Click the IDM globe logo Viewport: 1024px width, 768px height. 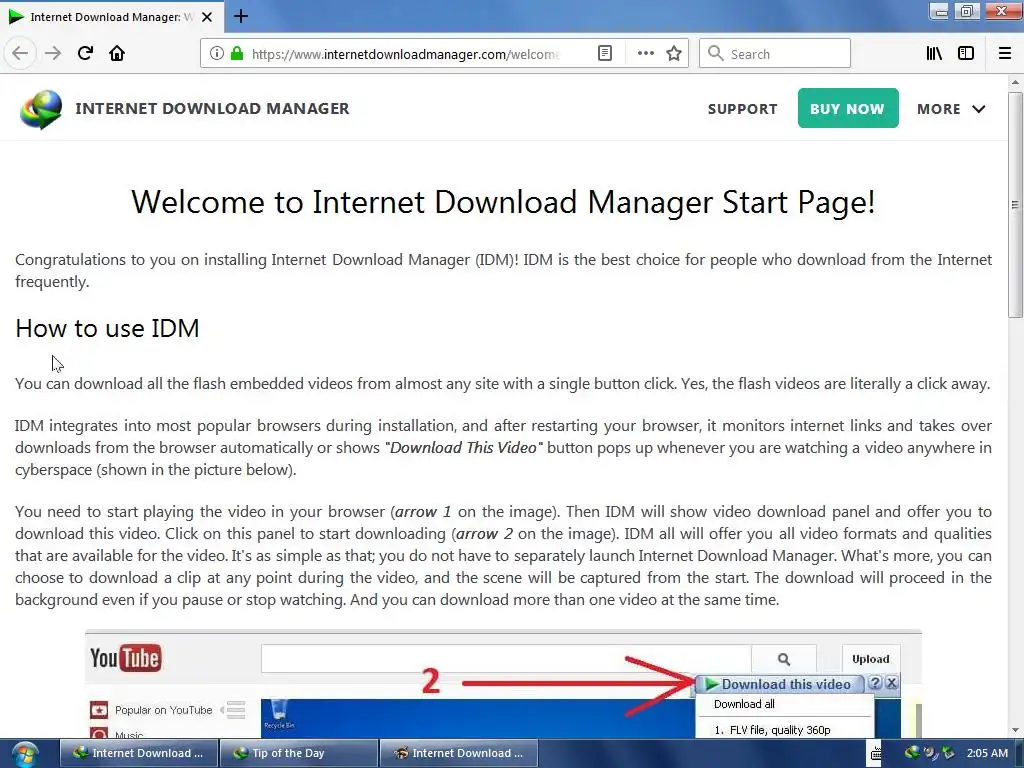click(x=41, y=109)
